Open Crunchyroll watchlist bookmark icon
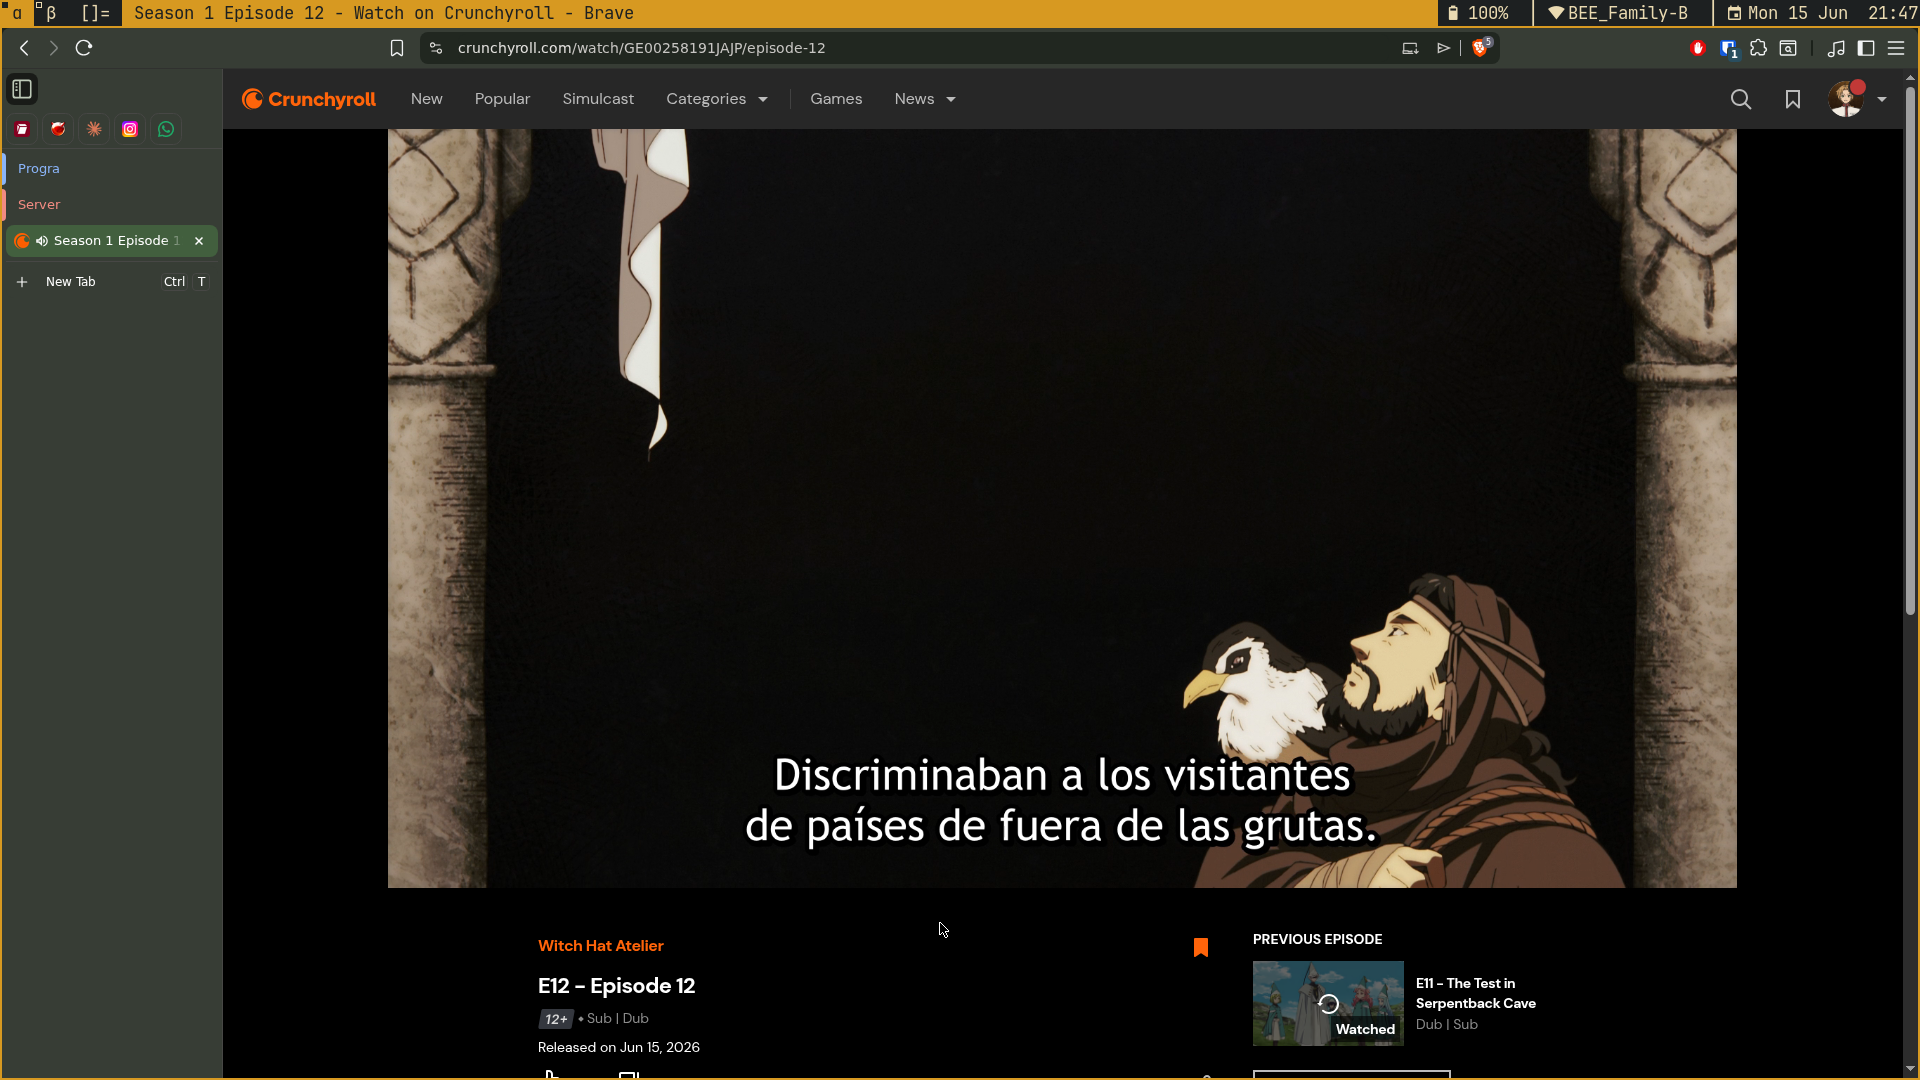The image size is (1920, 1080). pyautogui.click(x=1793, y=99)
